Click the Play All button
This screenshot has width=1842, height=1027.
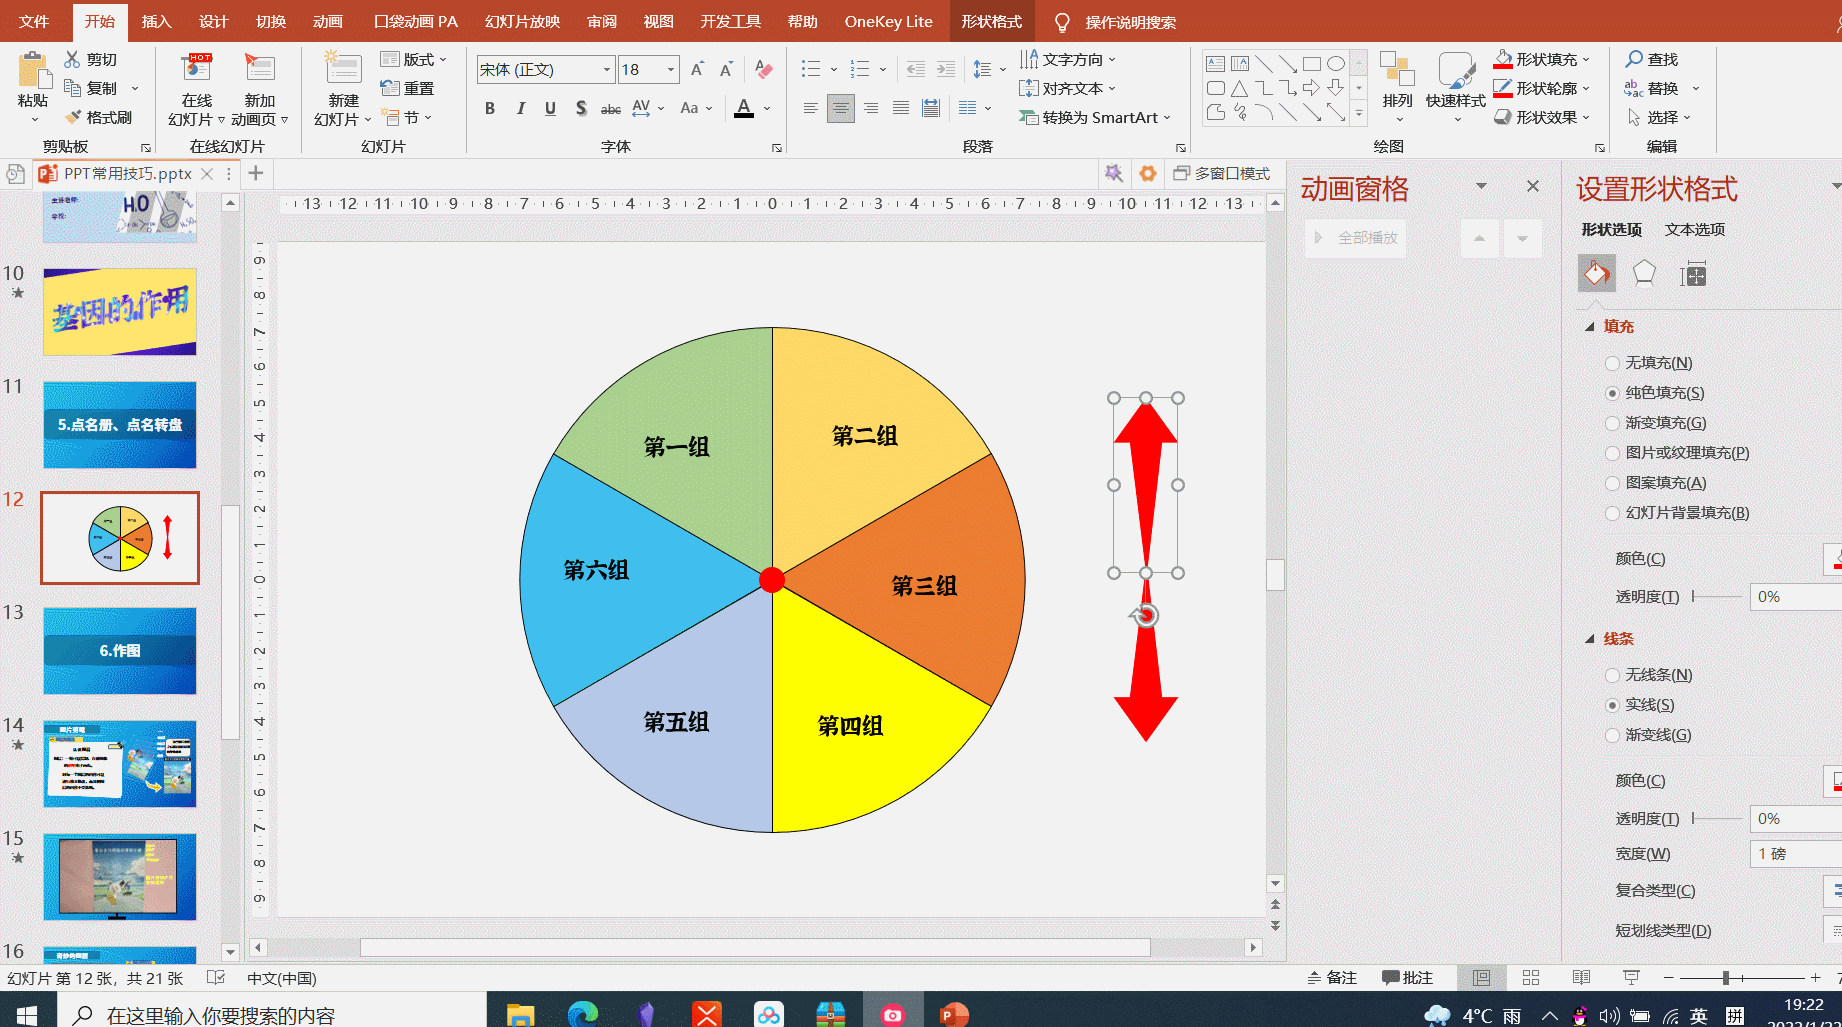(x=1356, y=238)
